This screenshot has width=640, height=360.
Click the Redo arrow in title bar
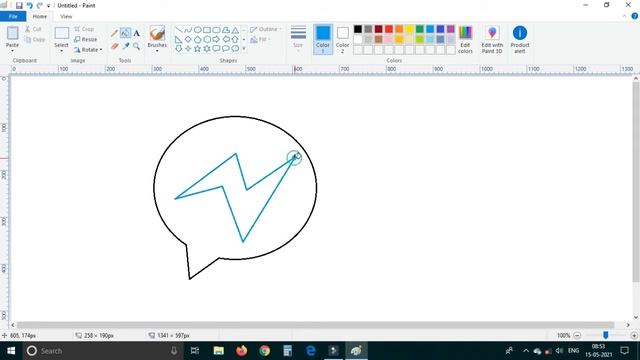tap(40, 6)
